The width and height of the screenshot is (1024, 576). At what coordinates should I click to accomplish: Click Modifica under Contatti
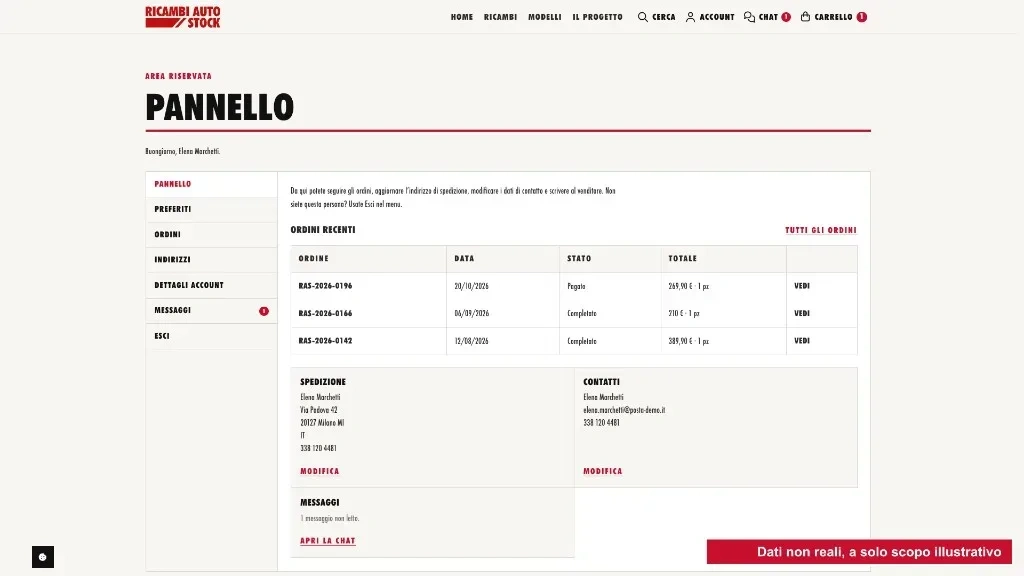(x=603, y=472)
